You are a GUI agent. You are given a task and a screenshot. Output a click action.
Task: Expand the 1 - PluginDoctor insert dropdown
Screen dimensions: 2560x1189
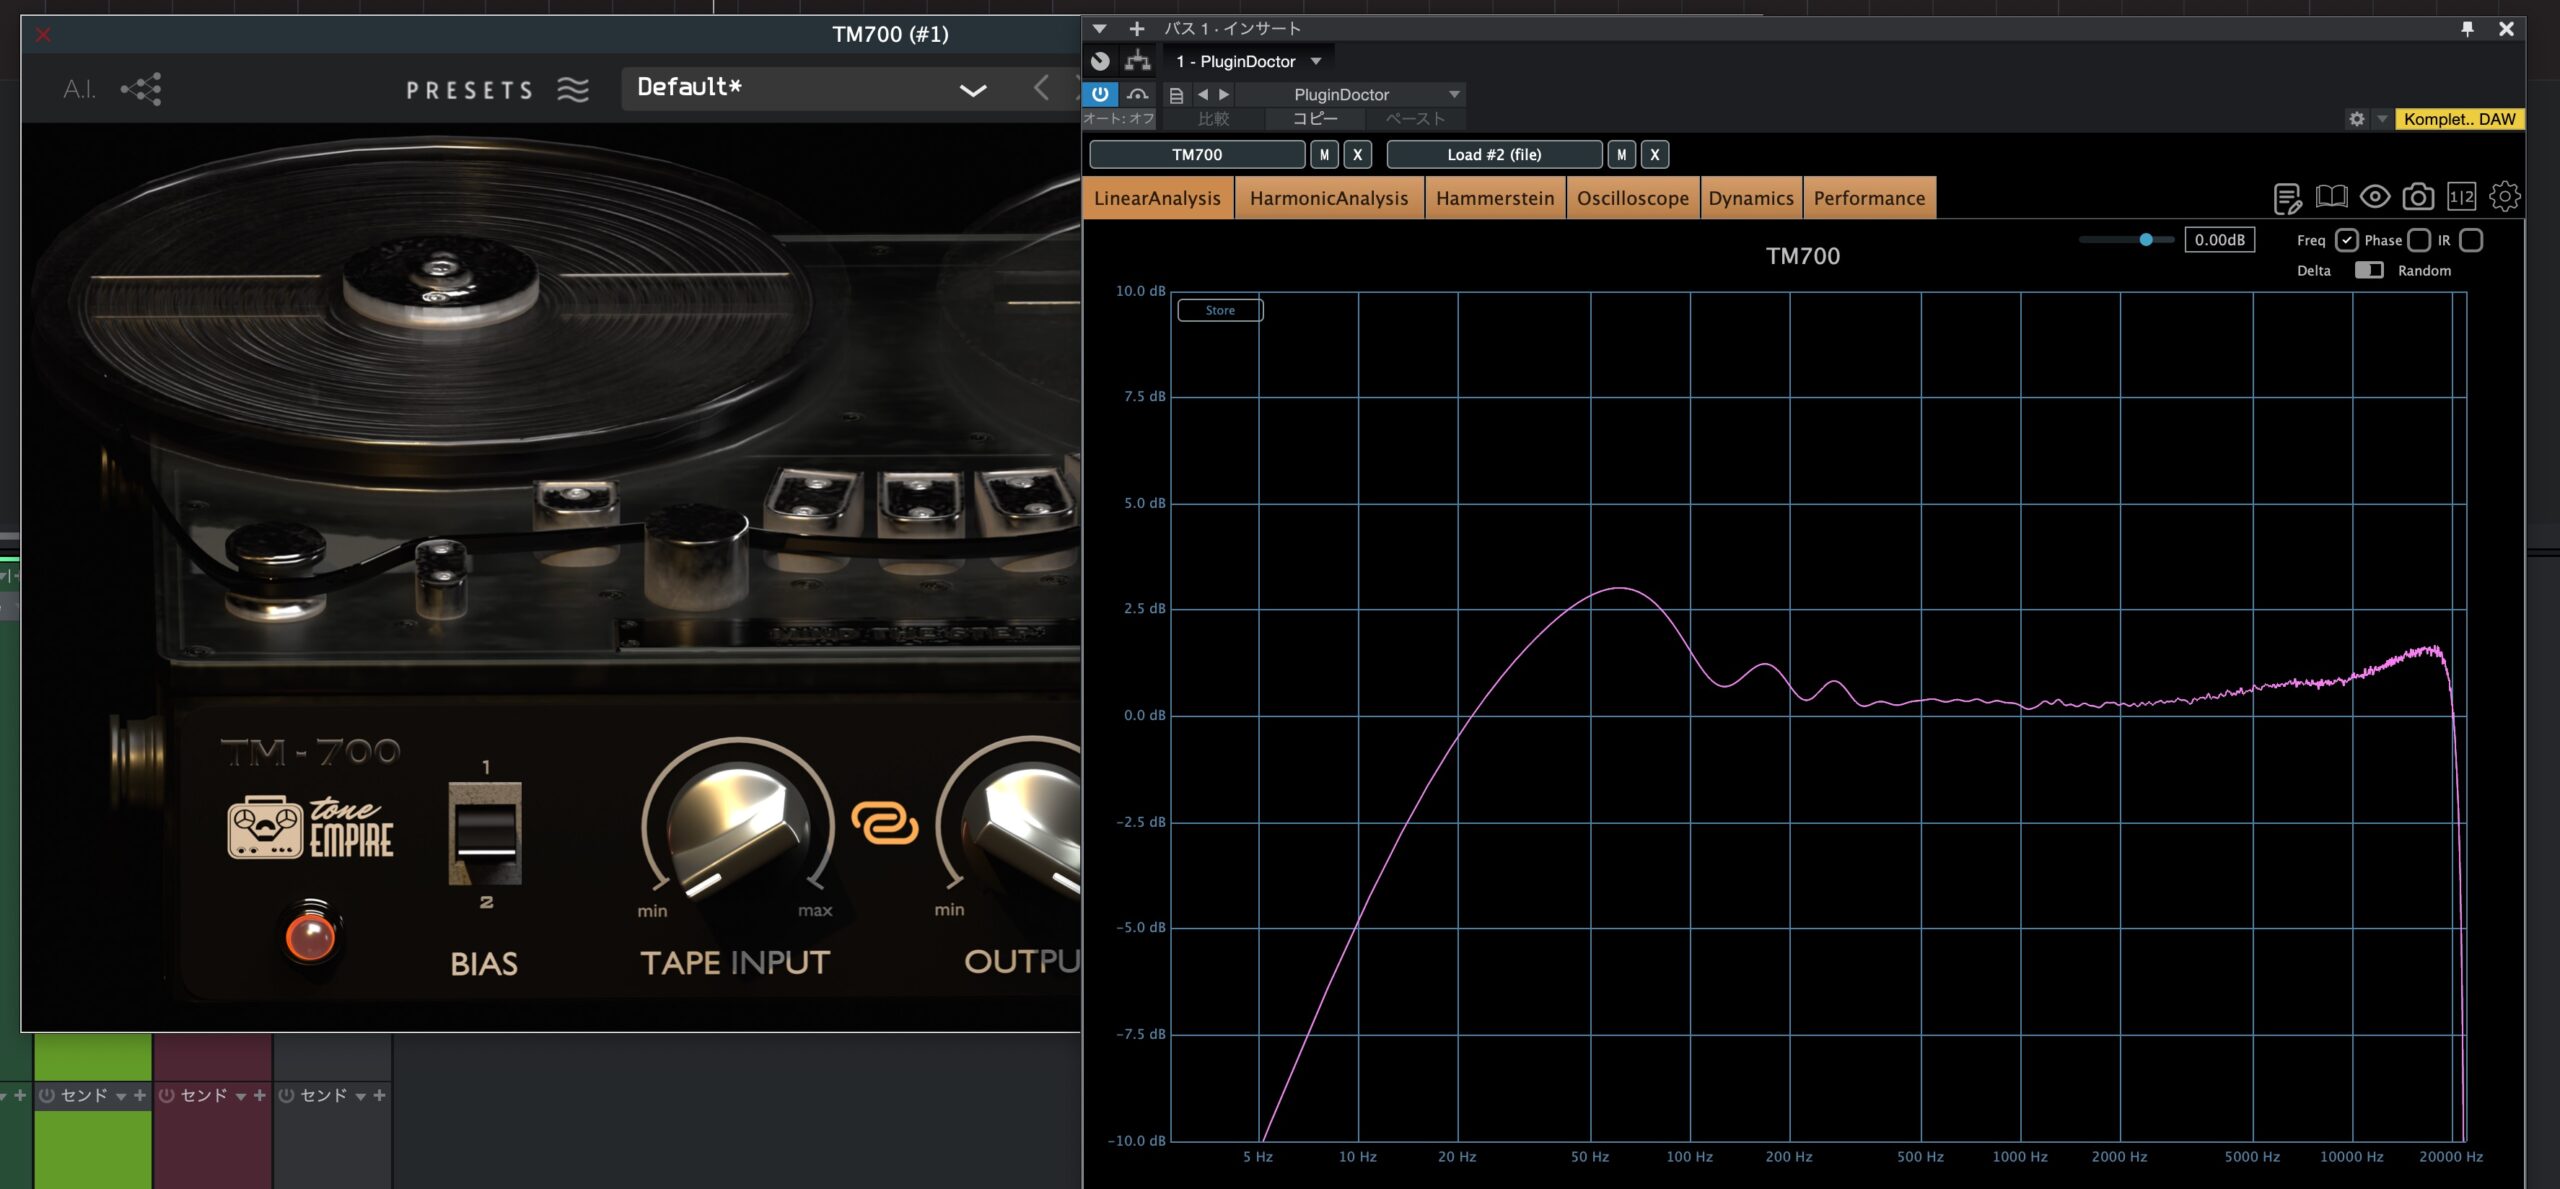pyautogui.click(x=1316, y=61)
